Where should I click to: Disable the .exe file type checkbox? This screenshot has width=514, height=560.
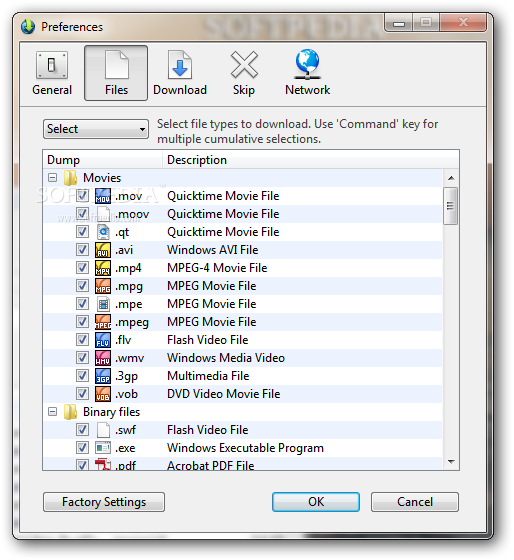[82, 448]
